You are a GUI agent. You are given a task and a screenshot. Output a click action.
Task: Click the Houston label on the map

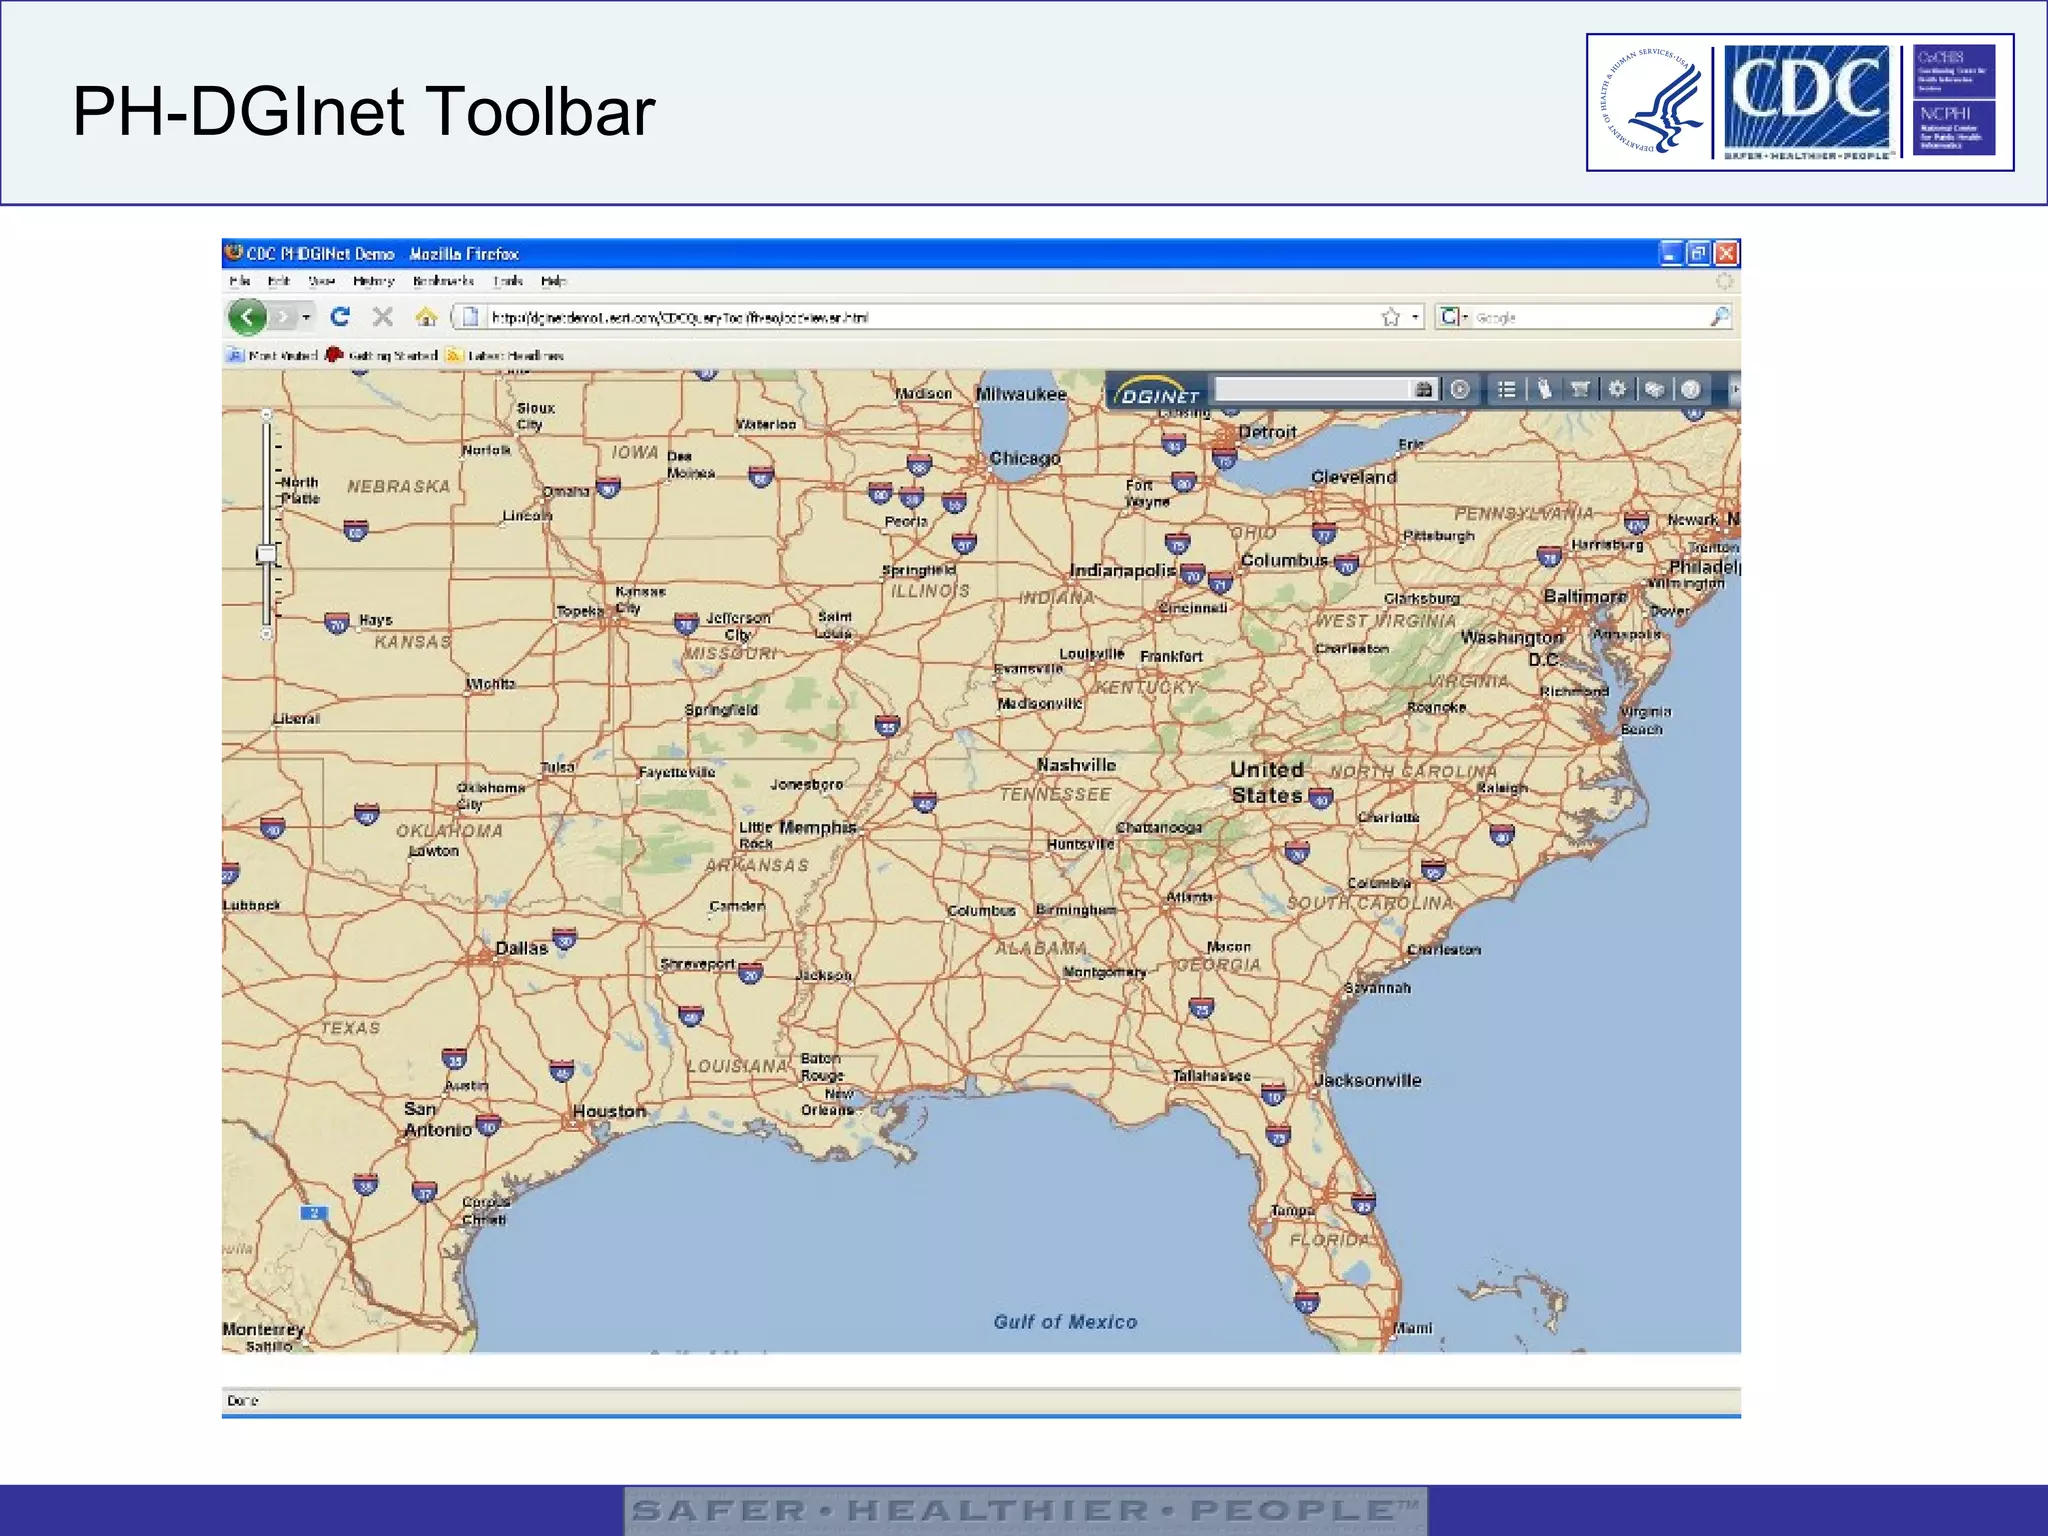609,1111
